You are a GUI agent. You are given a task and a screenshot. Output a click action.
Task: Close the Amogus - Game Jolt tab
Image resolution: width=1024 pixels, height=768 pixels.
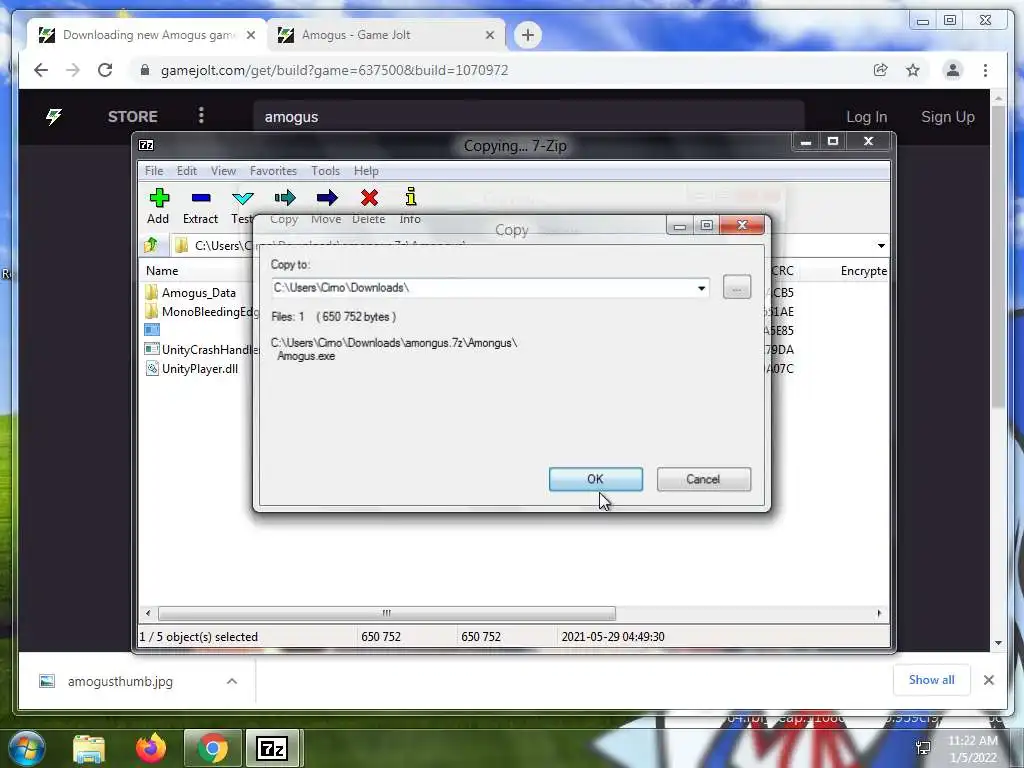(490, 35)
